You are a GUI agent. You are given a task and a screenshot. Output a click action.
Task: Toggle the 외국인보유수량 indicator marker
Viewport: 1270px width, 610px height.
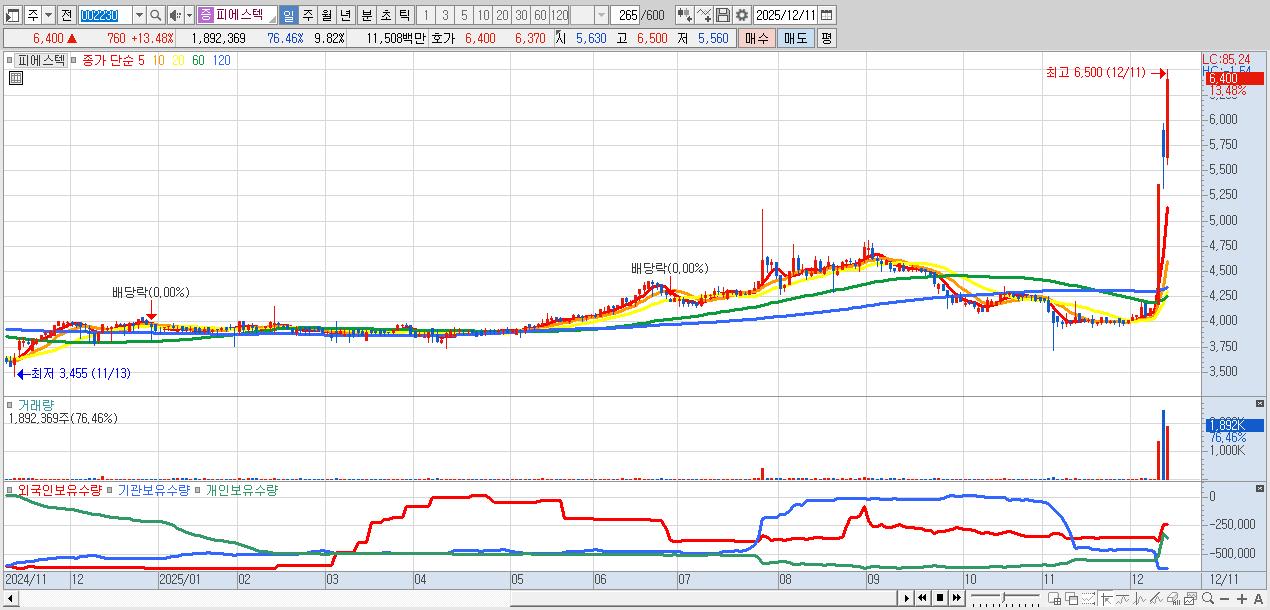click(x=10, y=491)
